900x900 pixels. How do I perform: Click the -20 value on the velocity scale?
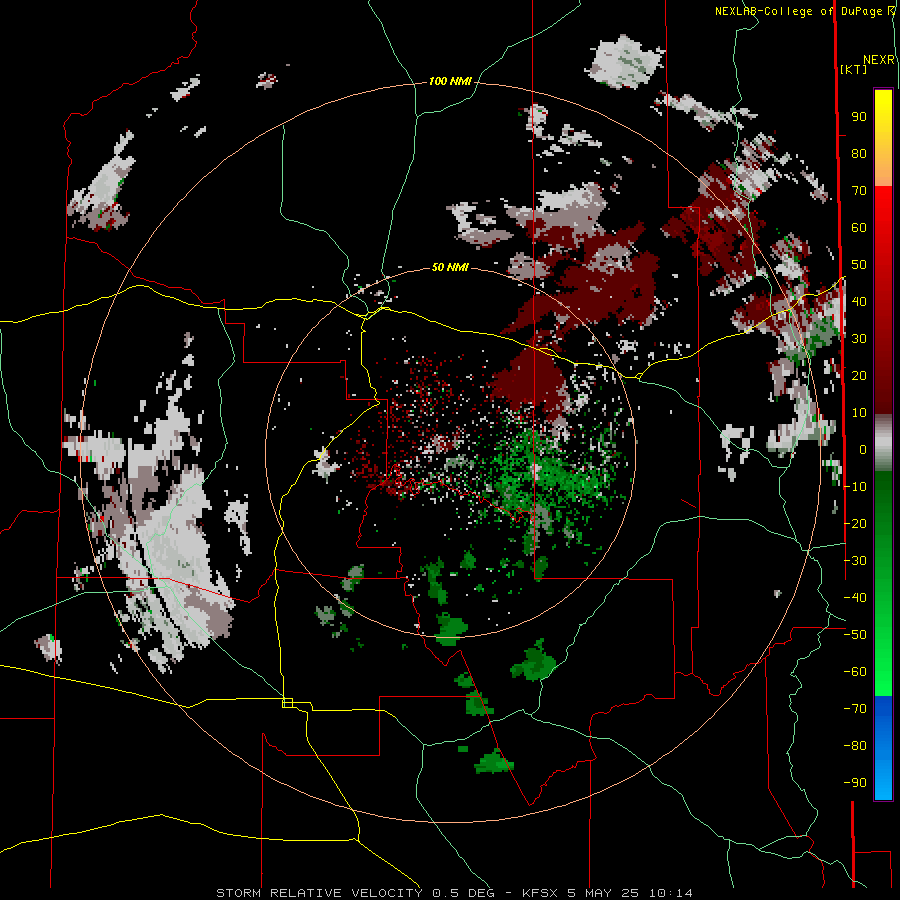pyautogui.click(x=855, y=524)
